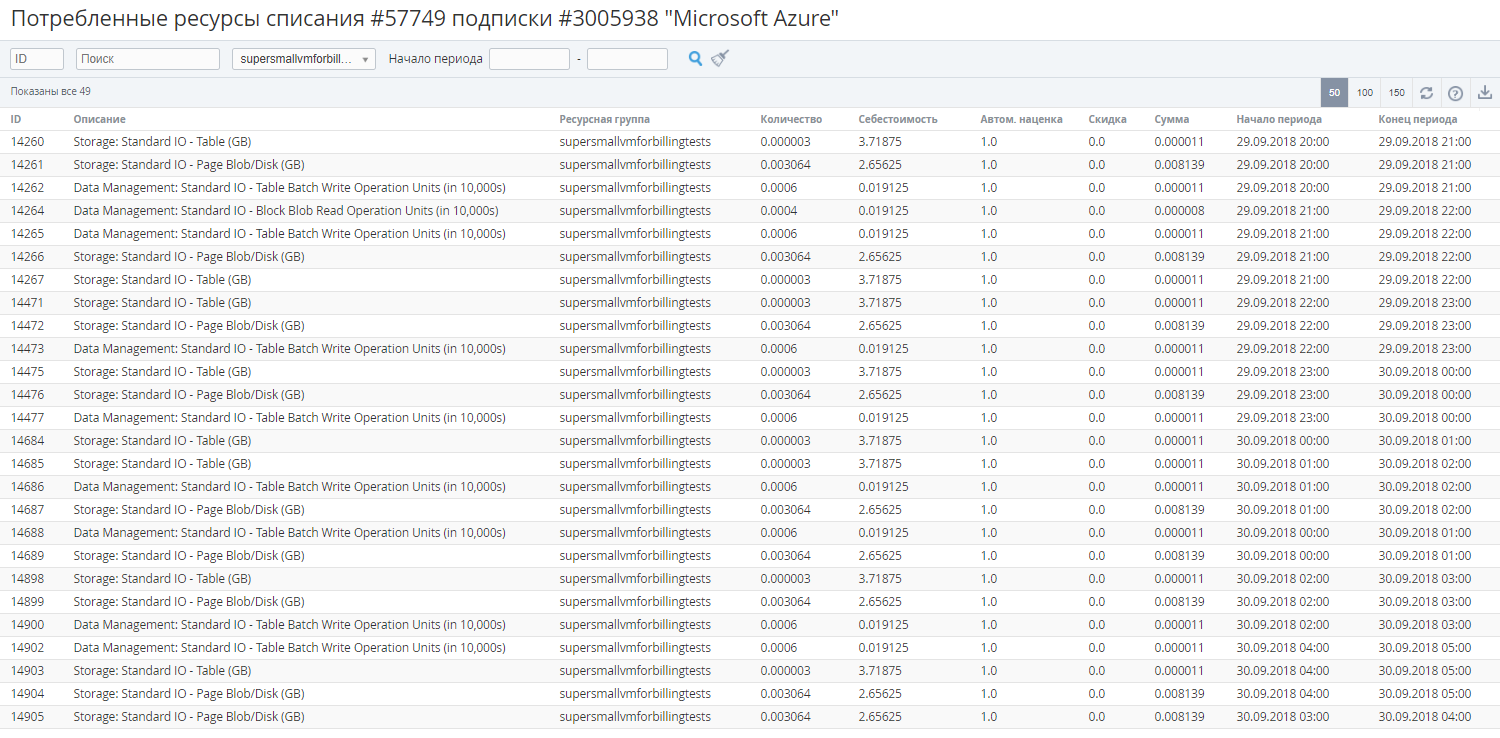Click the sum 0.008139 in row 14689

click(1179, 556)
